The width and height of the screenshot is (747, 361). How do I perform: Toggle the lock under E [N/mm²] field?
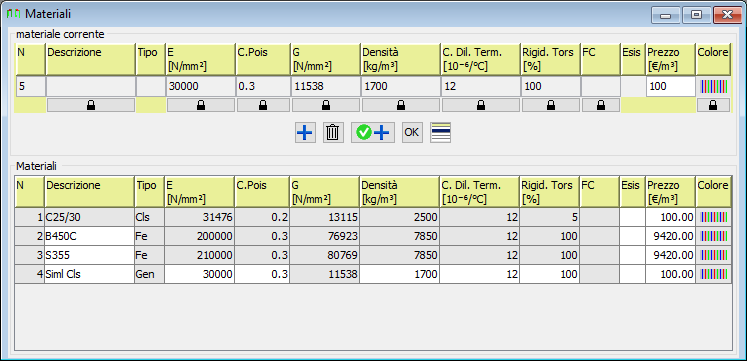point(201,105)
